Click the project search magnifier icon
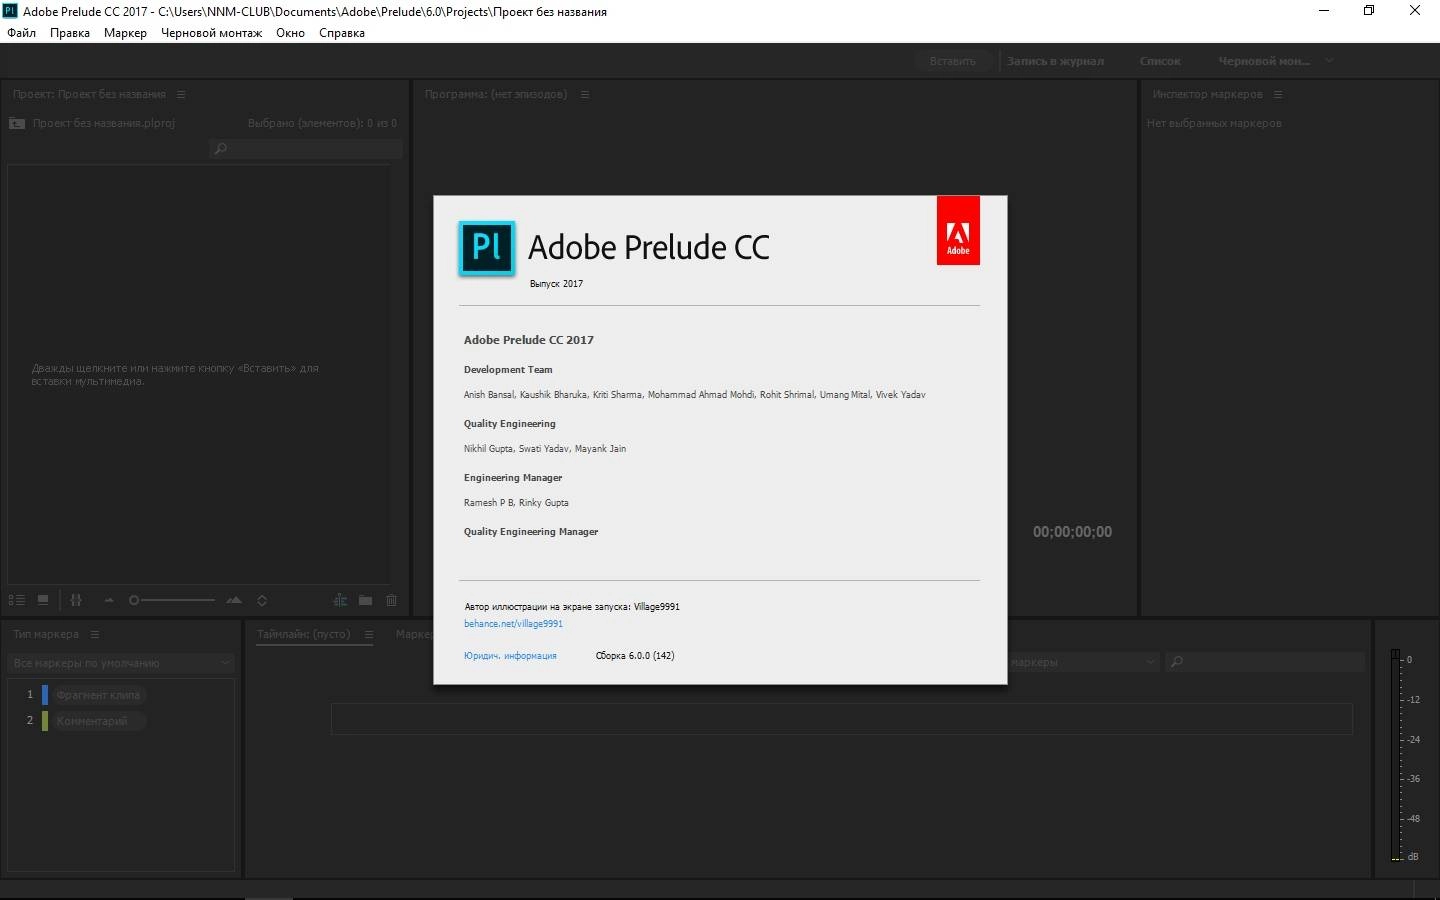The width and height of the screenshot is (1440, 900). [x=221, y=149]
